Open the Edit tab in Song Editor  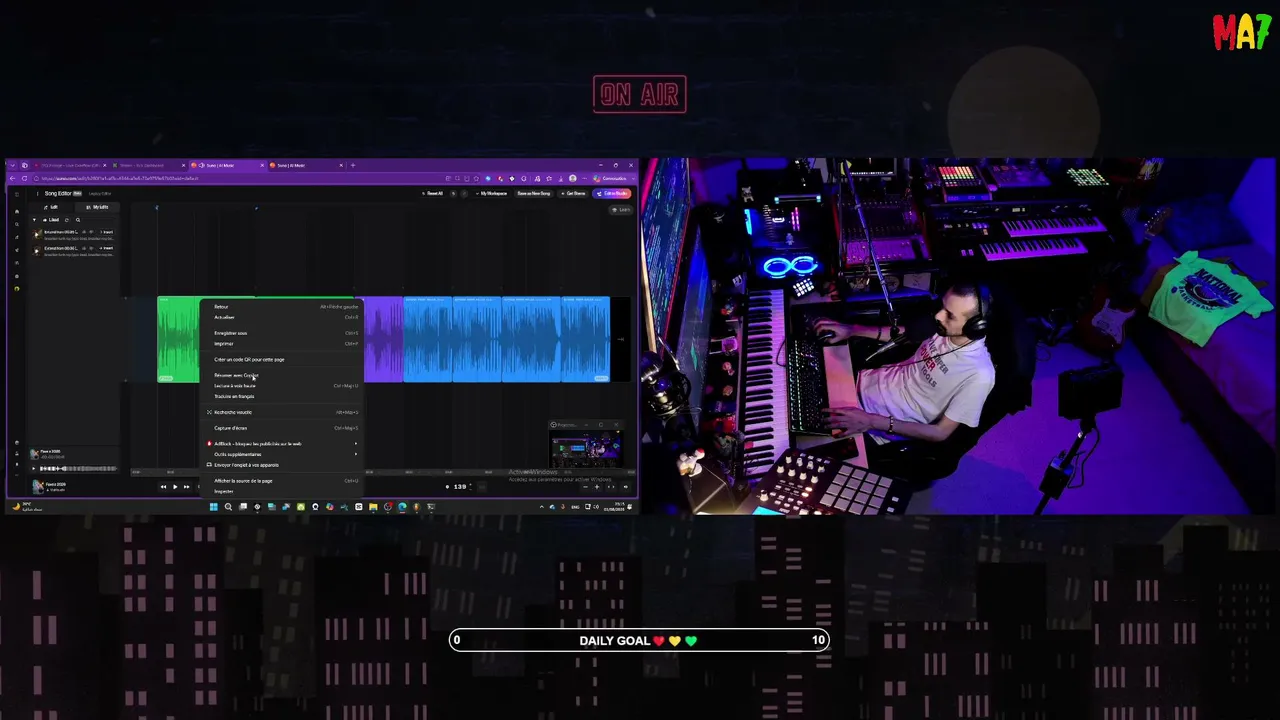[x=52, y=207]
